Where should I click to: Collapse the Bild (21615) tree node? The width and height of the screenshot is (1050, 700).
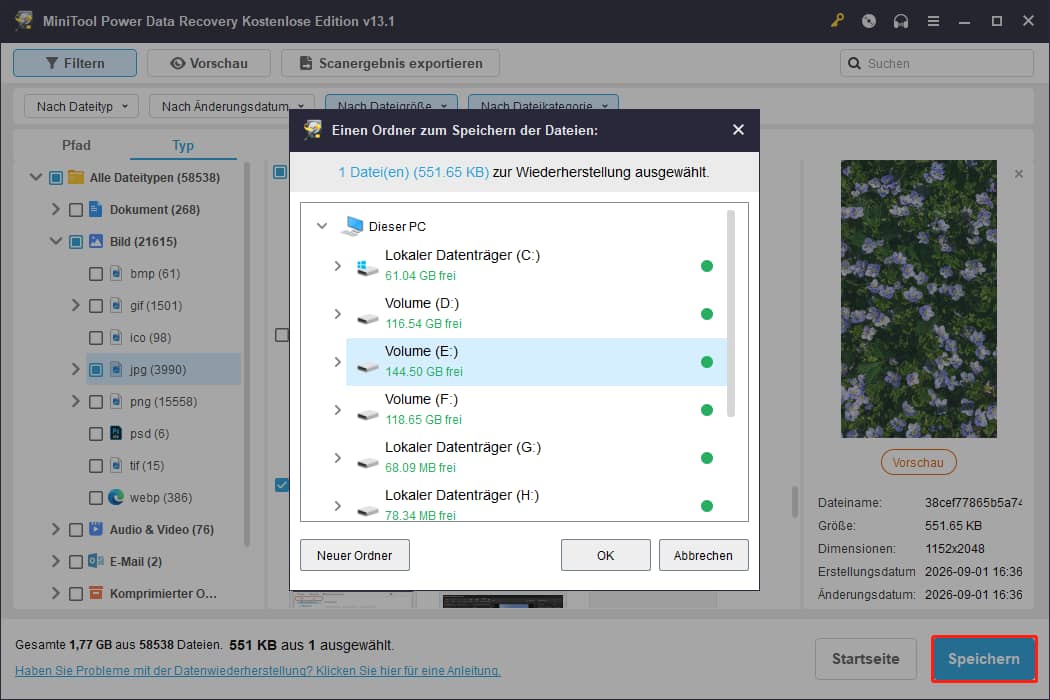coord(56,241)
